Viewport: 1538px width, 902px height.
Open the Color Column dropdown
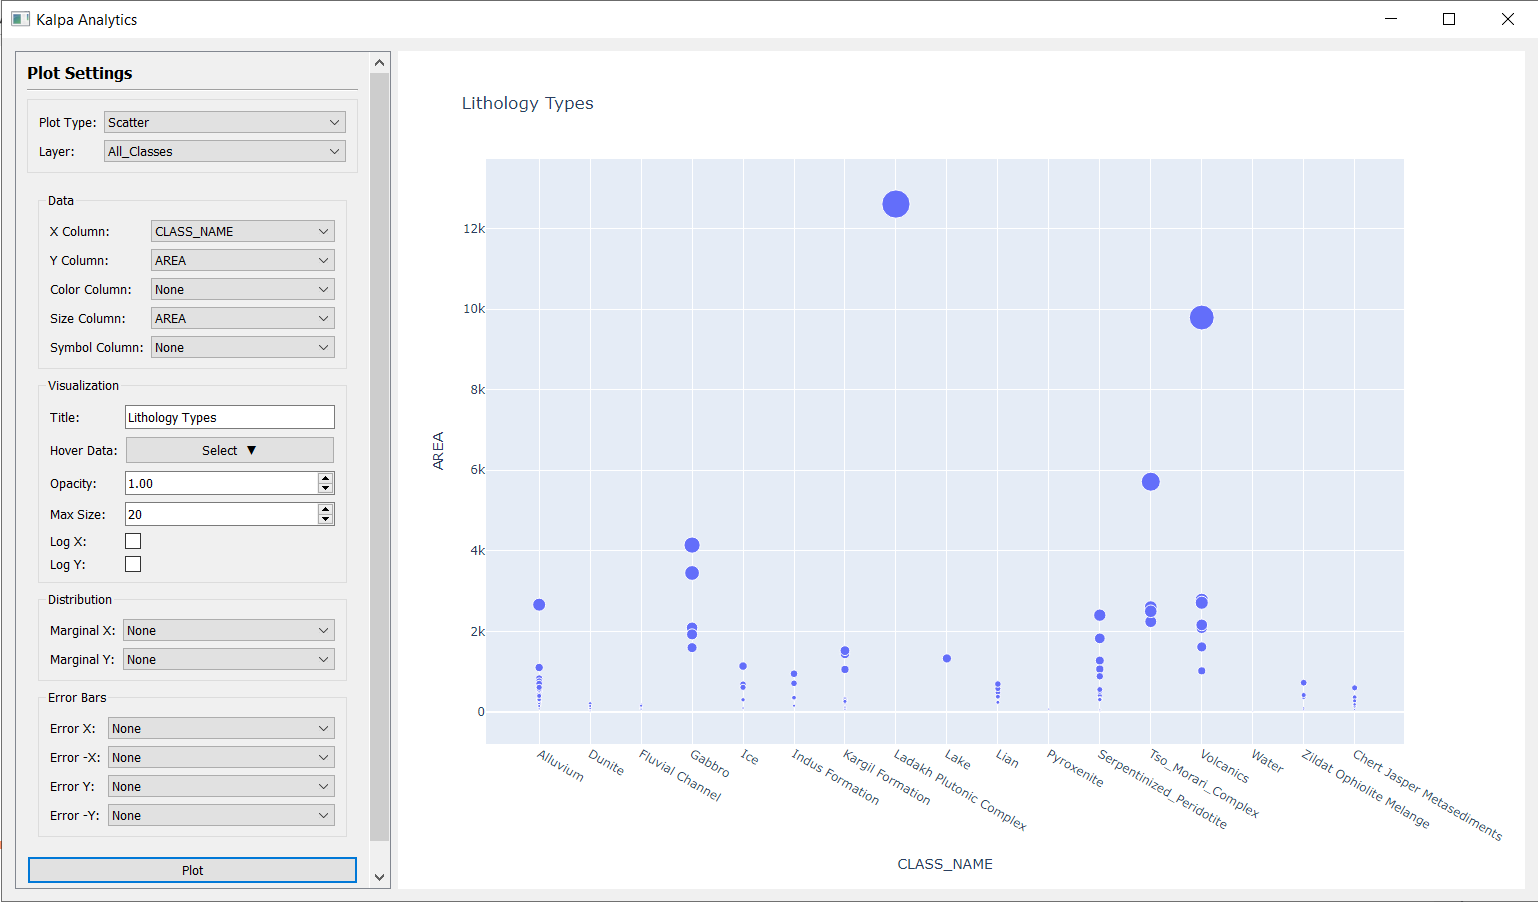point(242,289)
